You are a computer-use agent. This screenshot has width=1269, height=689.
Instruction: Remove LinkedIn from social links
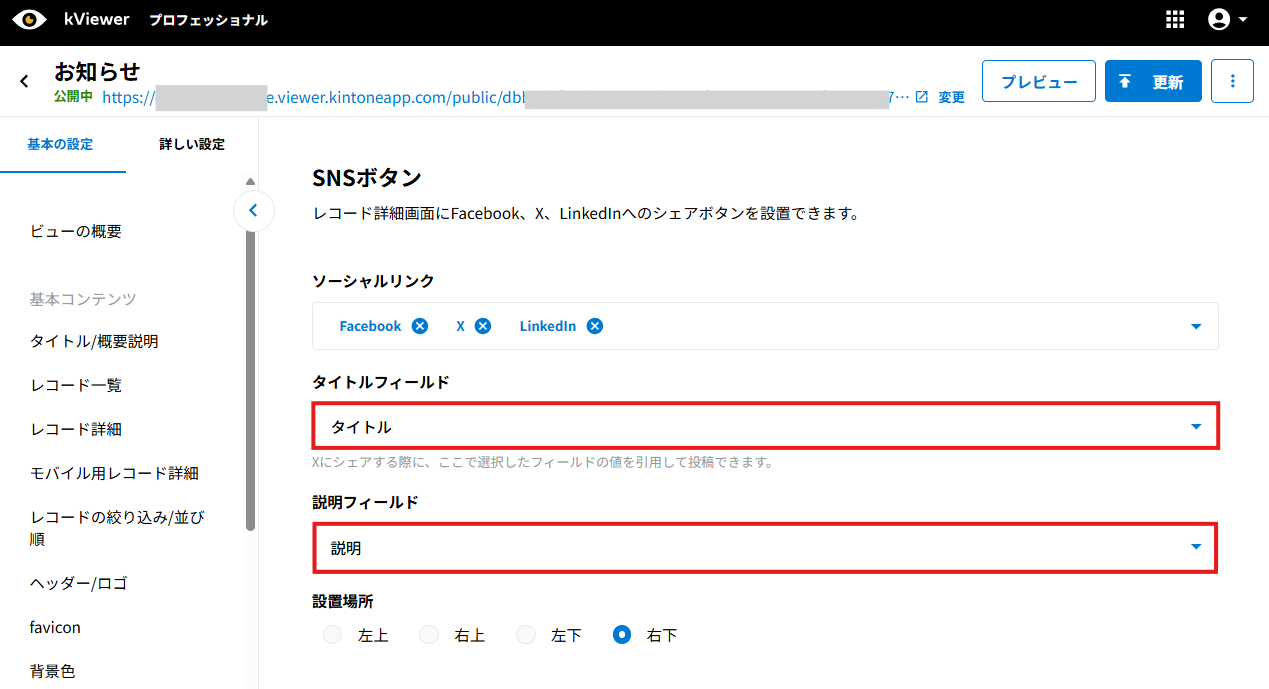click(595, 326)
